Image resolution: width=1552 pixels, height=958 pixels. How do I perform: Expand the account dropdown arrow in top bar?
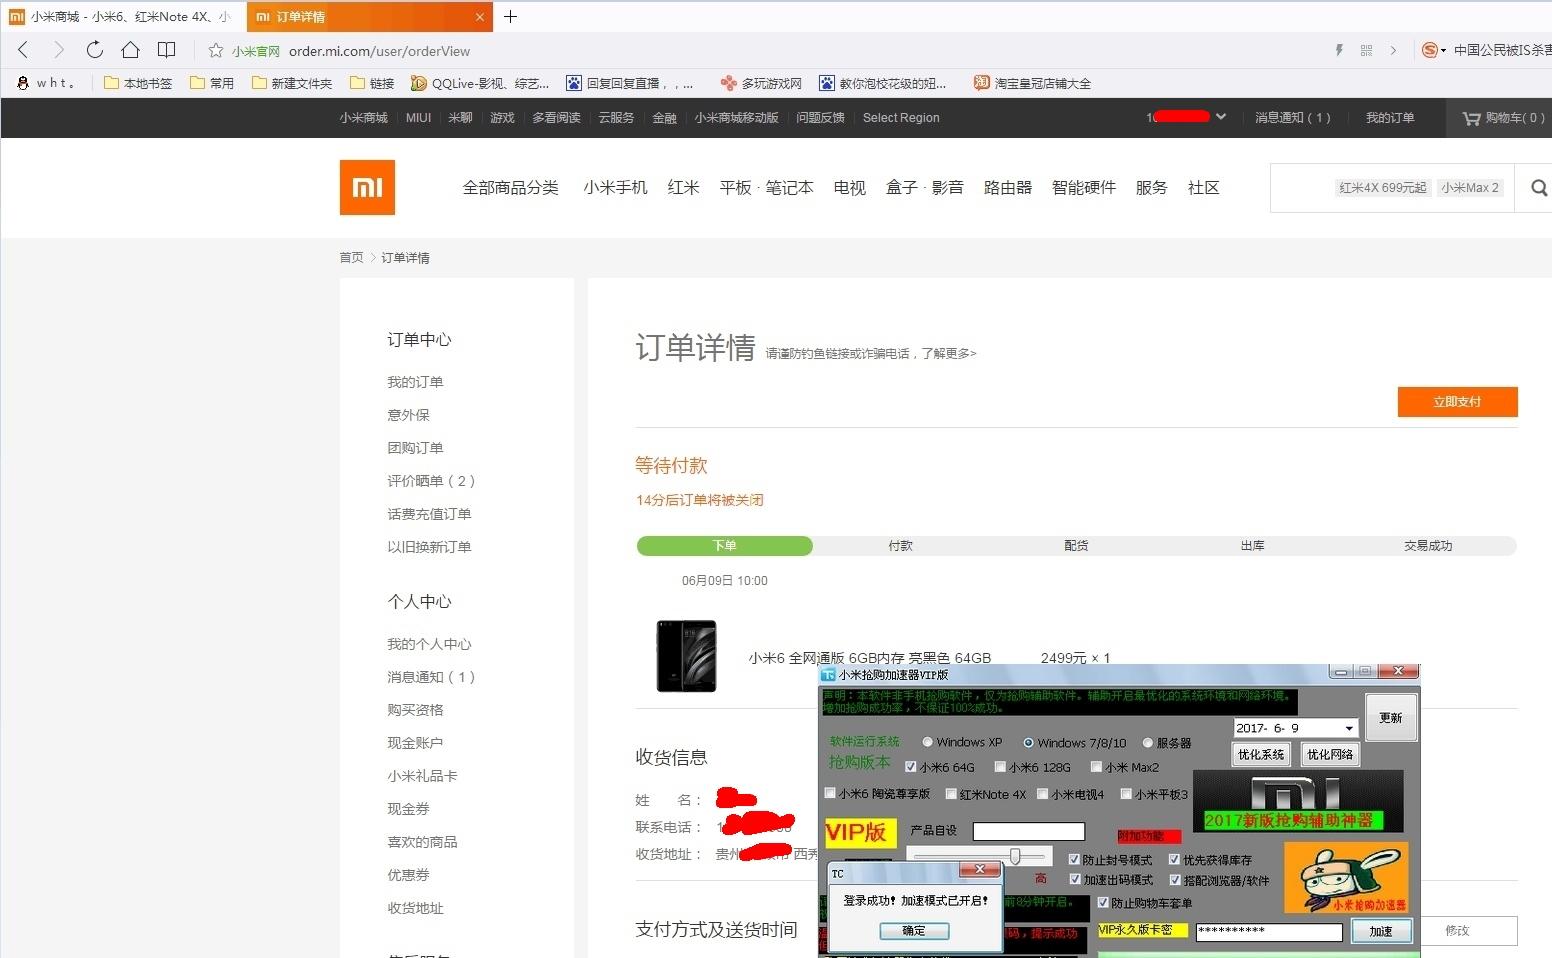(1222, 117)
